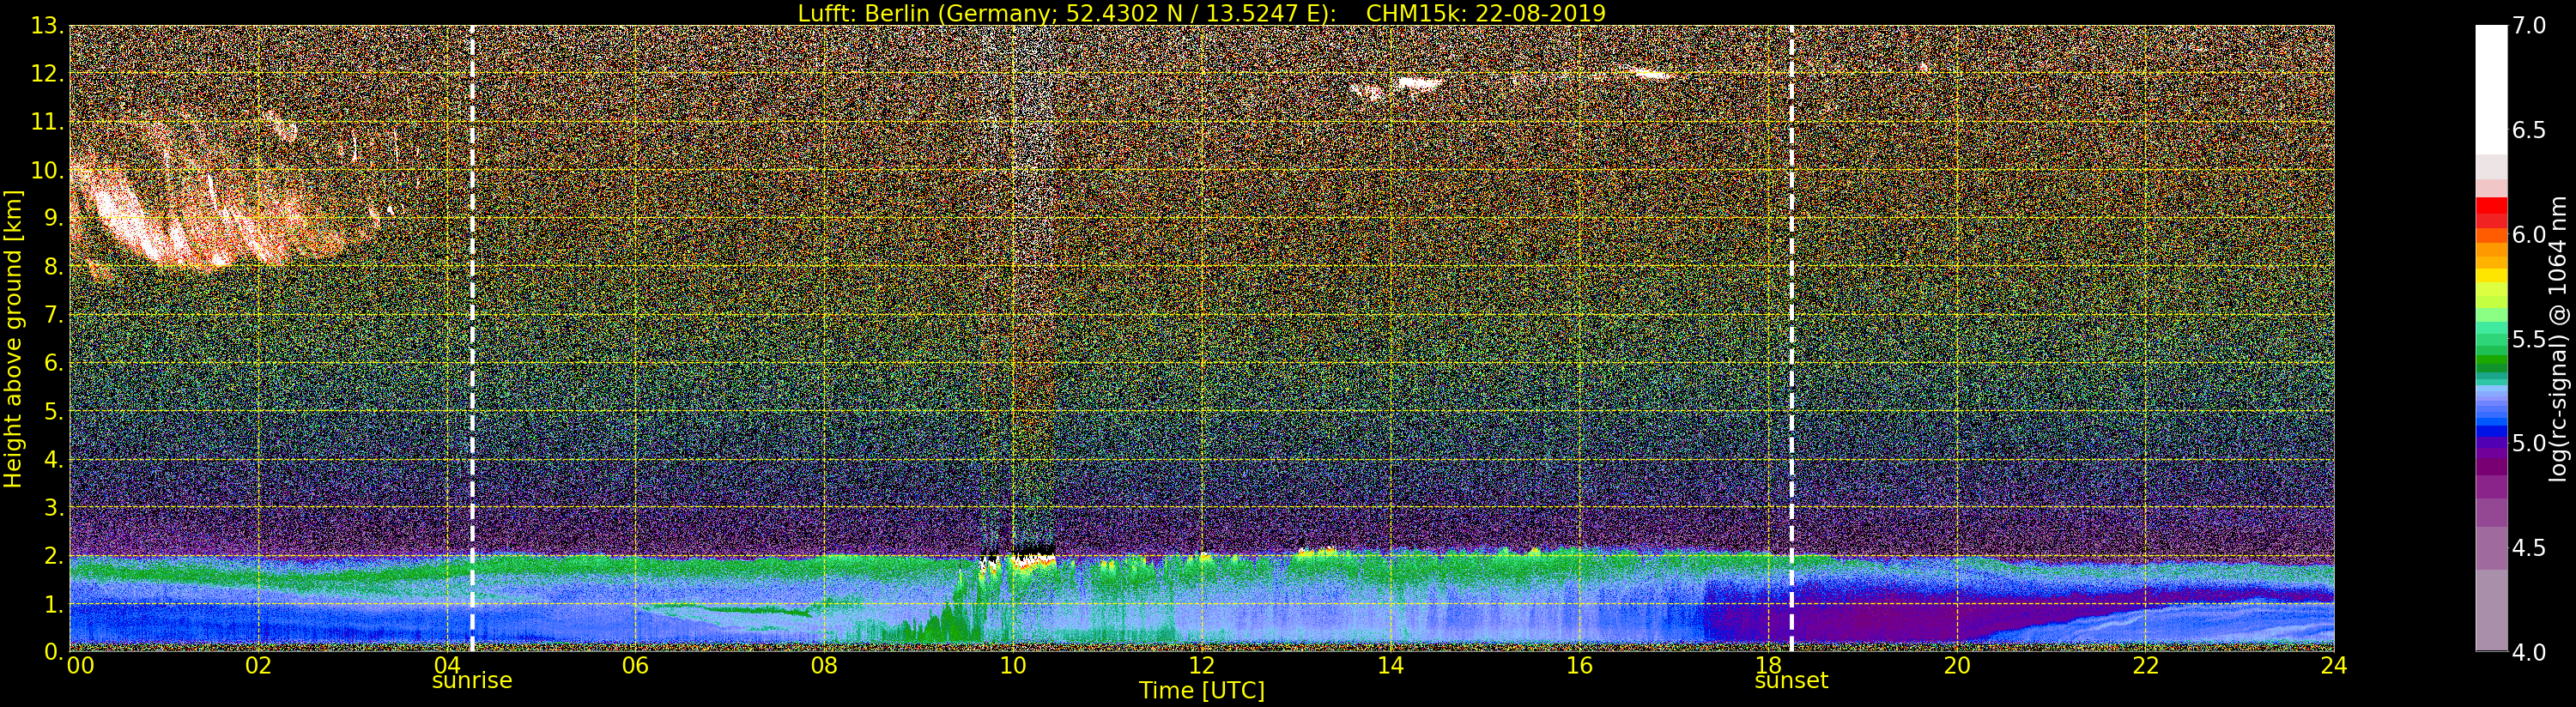2576x707 pixels.
Task: Select height axis tick "13."
Action: (x=46, y=26)
